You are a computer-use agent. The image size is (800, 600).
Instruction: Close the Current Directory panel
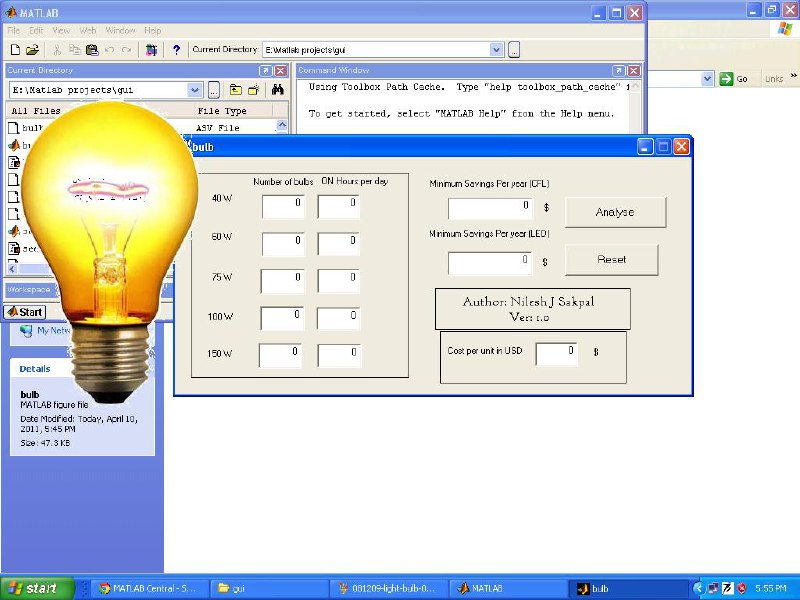pyautogui.click(x=281, y=70)
